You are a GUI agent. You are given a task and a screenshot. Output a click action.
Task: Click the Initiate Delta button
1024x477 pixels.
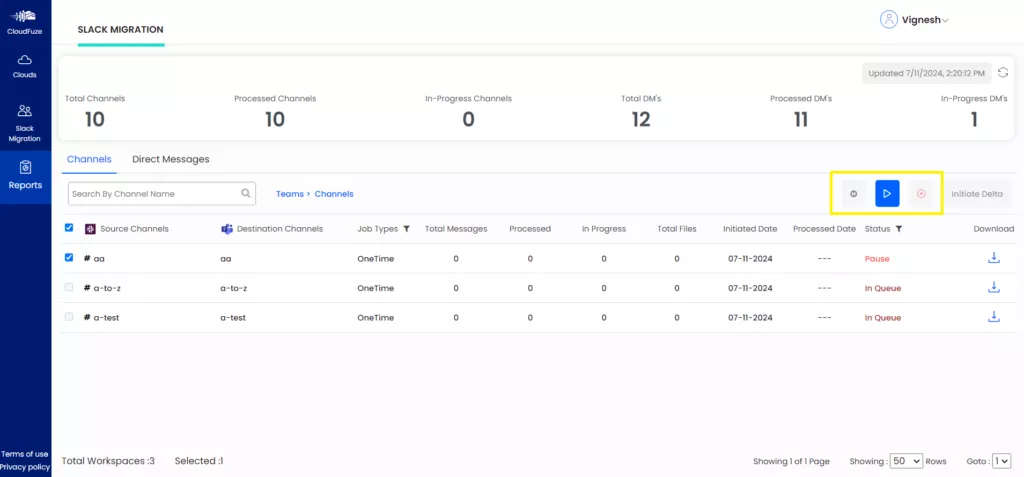pos(976,194)
